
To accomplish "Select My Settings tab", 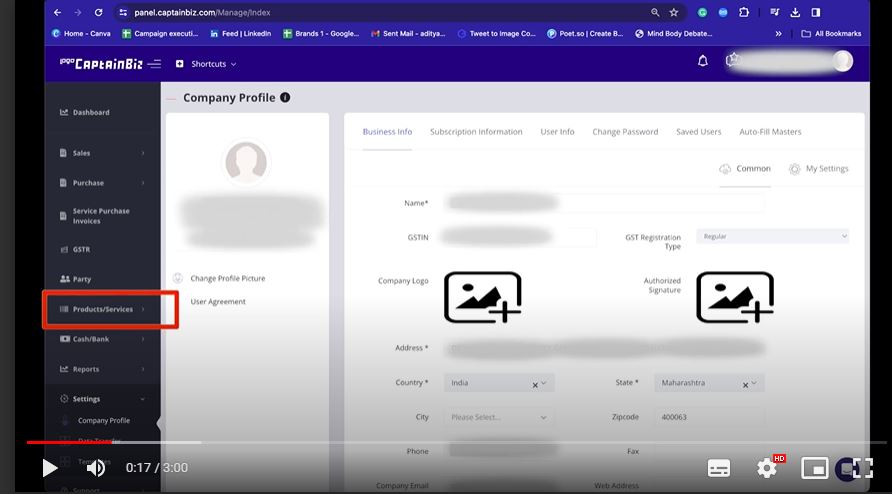I will pos(819,168).
